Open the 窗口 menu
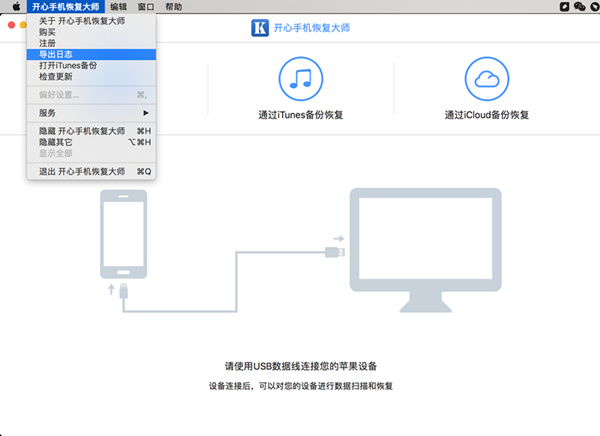600x436 pixels. tap(146, 7)
